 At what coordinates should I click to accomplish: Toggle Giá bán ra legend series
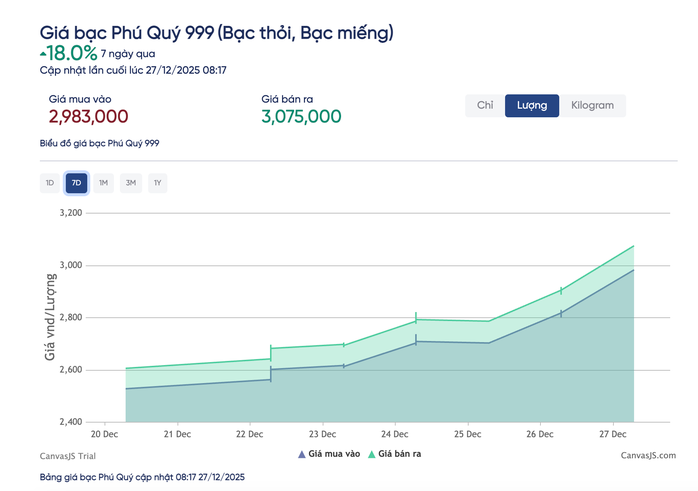click(x=399, y=454)
